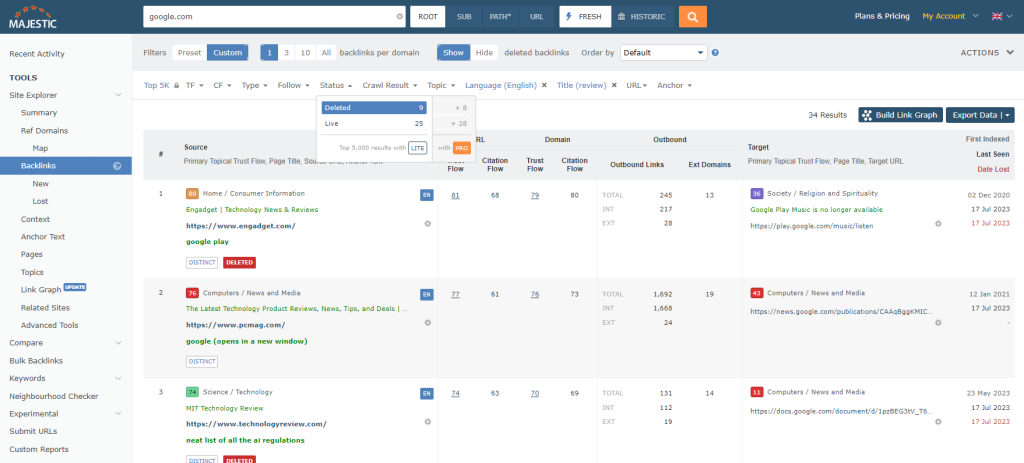1024x463 pixels.
Task: Open the TF filter dropdown
Action: [x=195, y=86]
